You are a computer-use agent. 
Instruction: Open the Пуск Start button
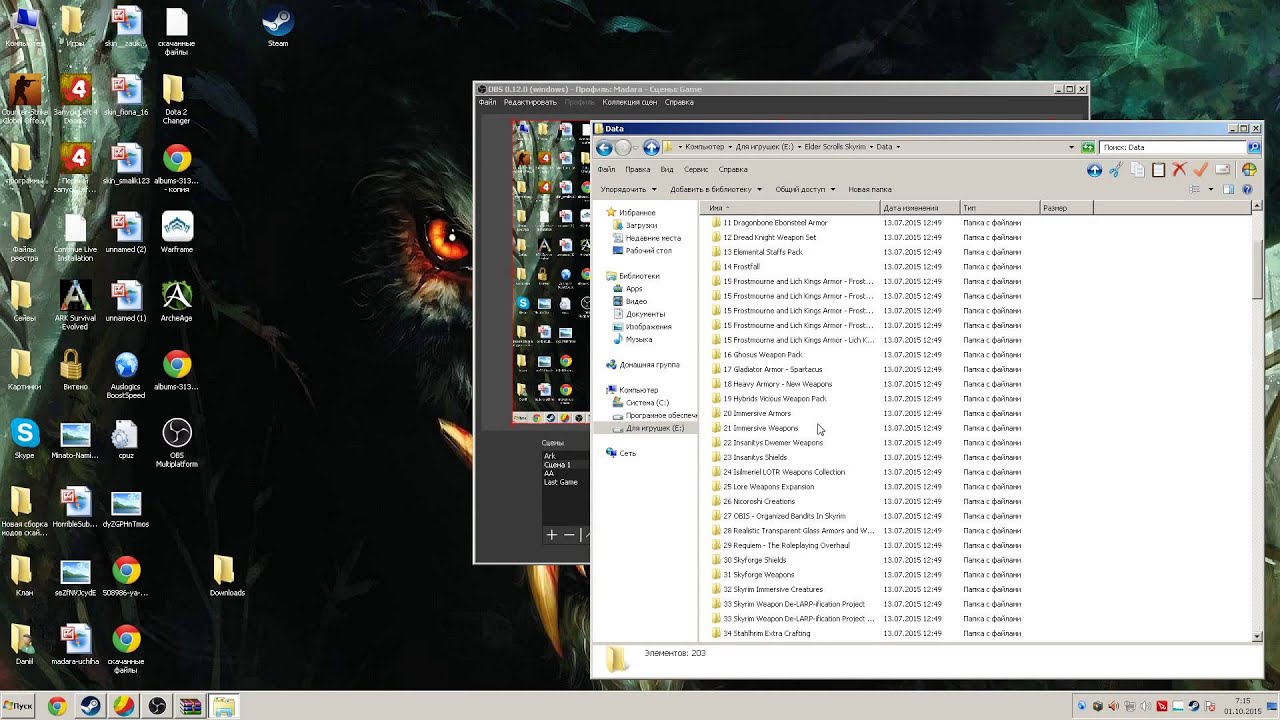point(18,706)
